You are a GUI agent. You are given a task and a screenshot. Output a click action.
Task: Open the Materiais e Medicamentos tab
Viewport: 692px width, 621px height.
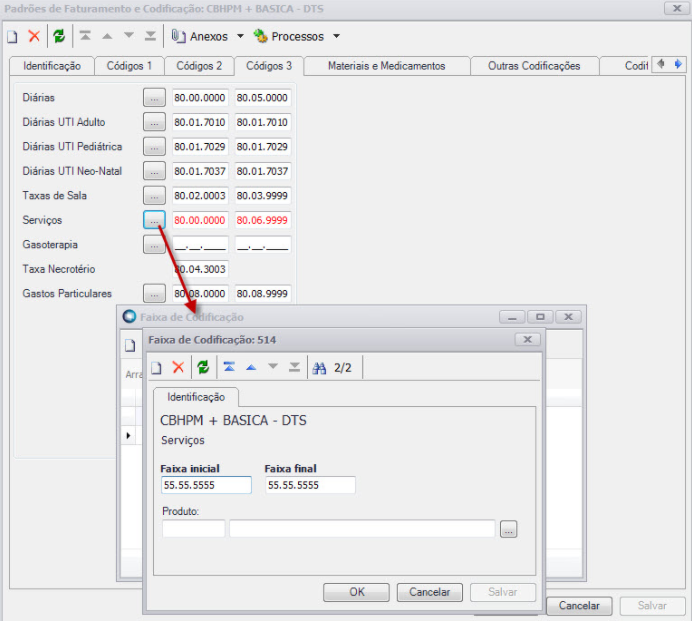(x=387, y=66)
